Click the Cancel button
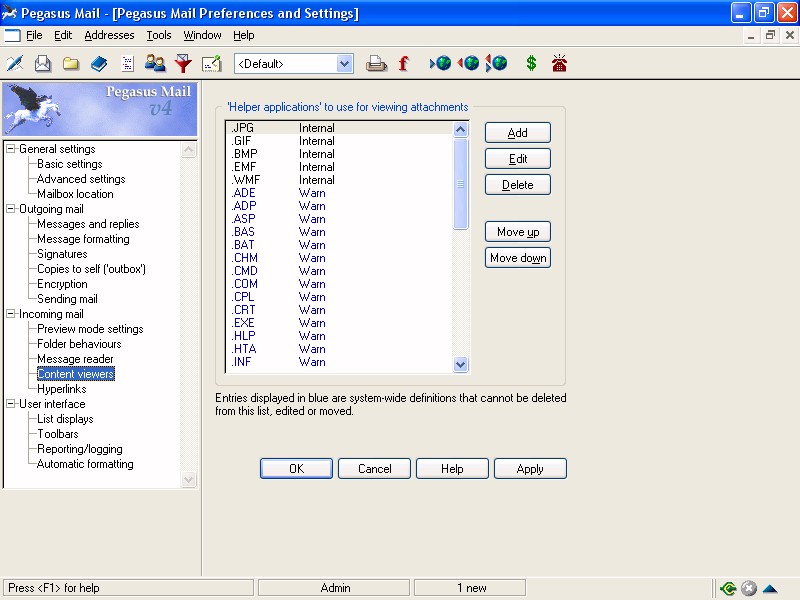This screenshot has width=800, height=600. [374, 468]
